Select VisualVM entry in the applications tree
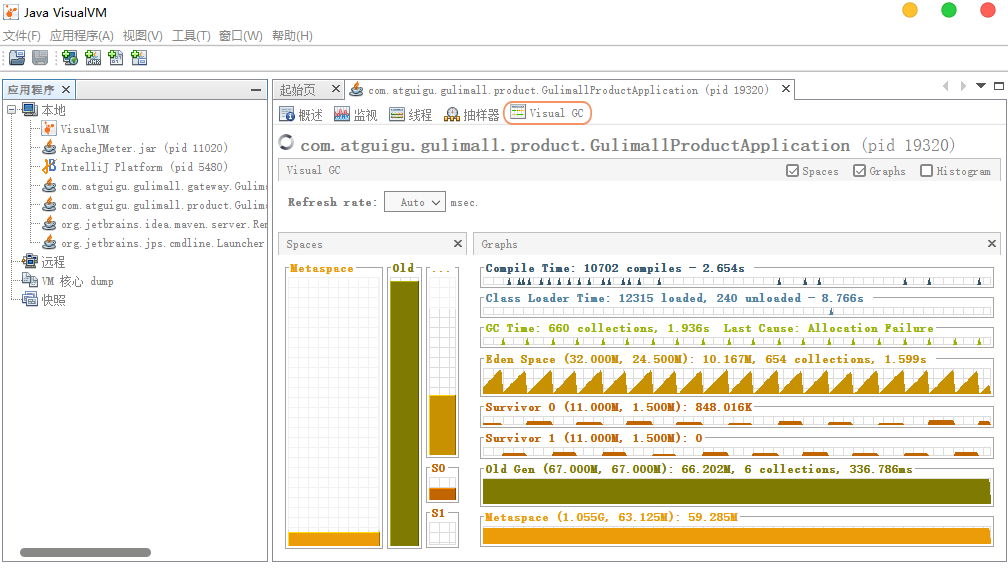The width and height of the screenshot is (1008, 588). tap(84, 129)
